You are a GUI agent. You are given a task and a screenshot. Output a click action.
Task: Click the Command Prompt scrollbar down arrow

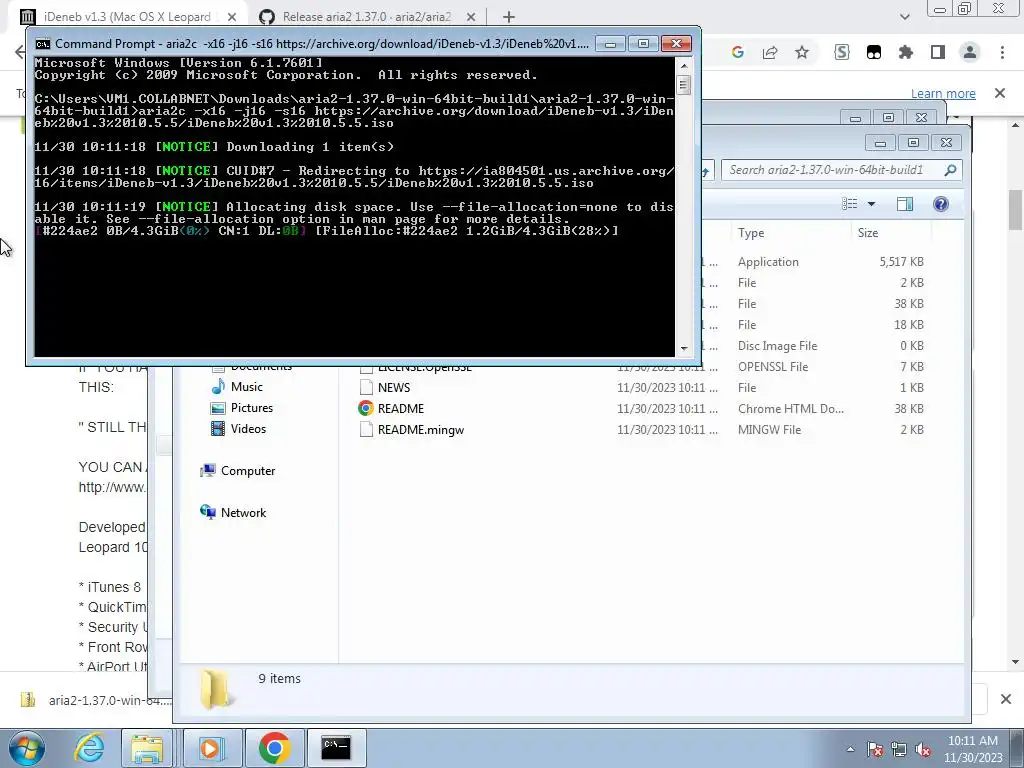point(684,349)
